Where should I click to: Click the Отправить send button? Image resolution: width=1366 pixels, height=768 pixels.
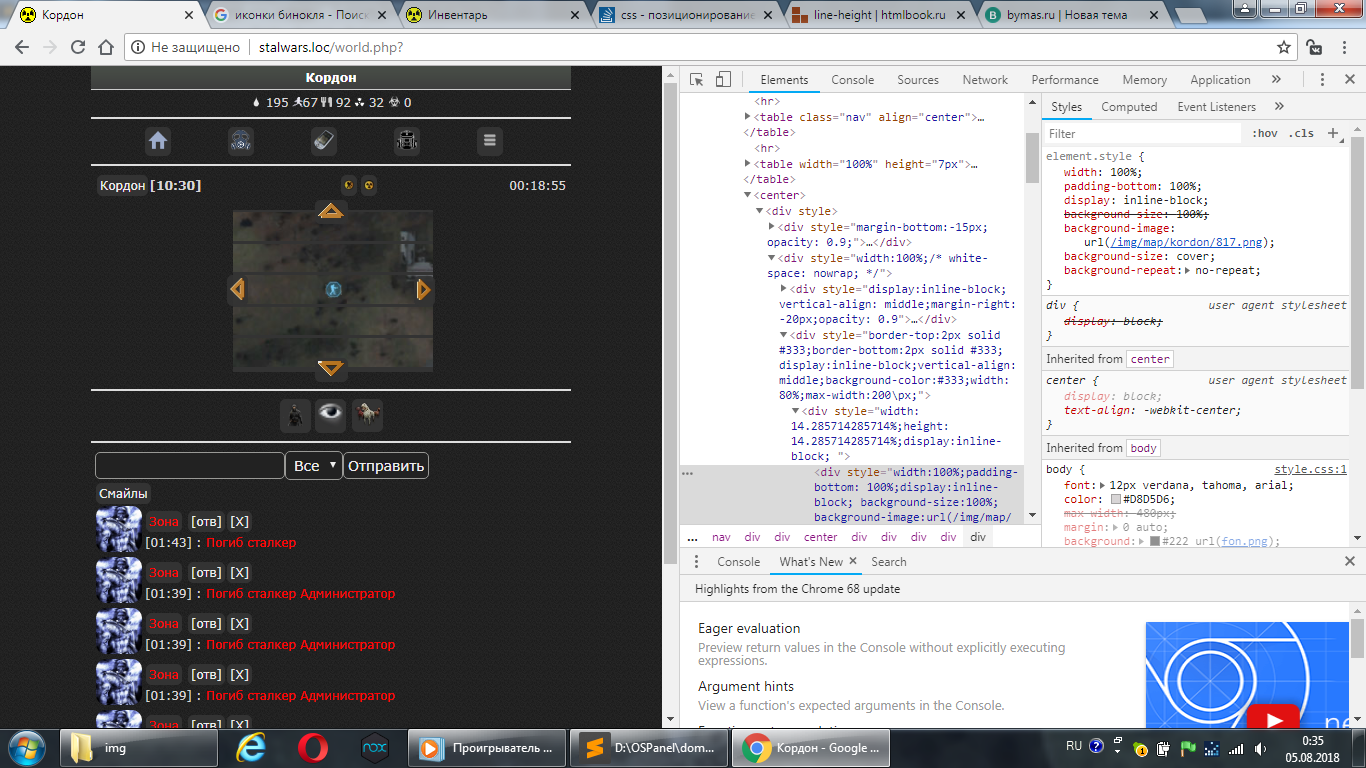[x=385, y=466]
